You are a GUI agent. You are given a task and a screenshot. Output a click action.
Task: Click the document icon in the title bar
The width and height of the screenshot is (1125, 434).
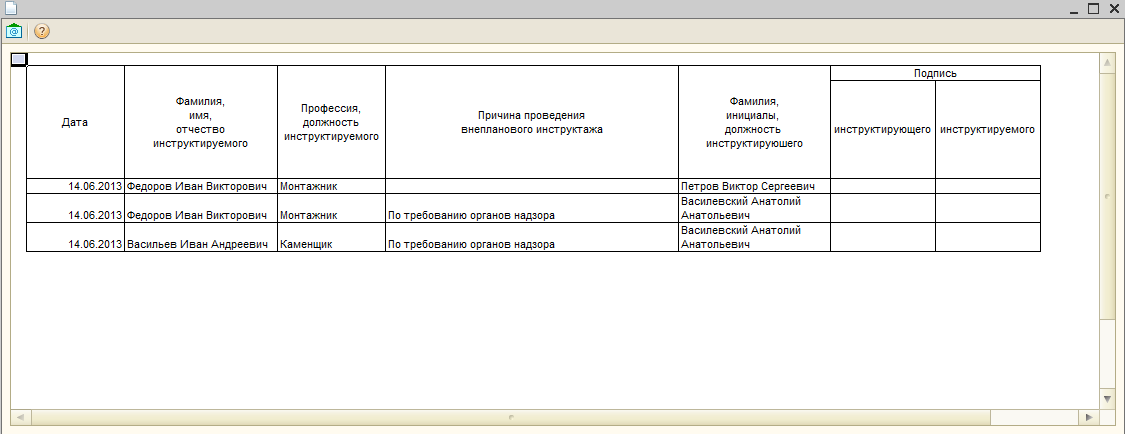tap(11, 8)
